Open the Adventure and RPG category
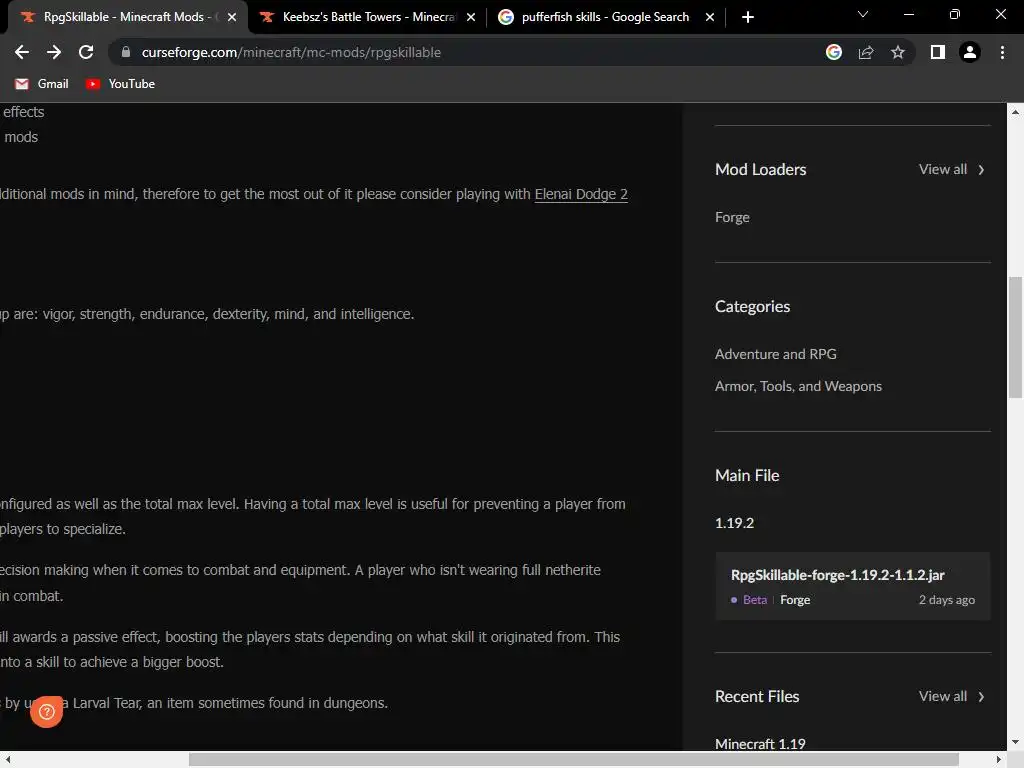Image resolution: width=1024 pixels, height=768 pixels. point(775,354)
